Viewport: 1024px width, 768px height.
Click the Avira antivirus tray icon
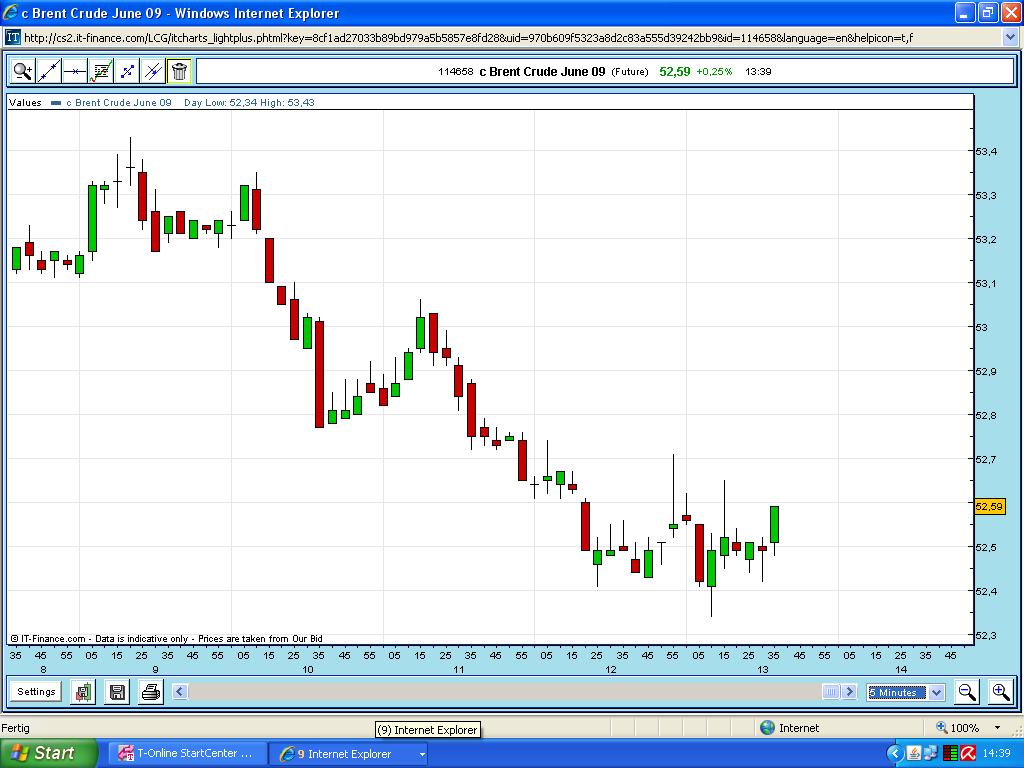coord(968,754)
